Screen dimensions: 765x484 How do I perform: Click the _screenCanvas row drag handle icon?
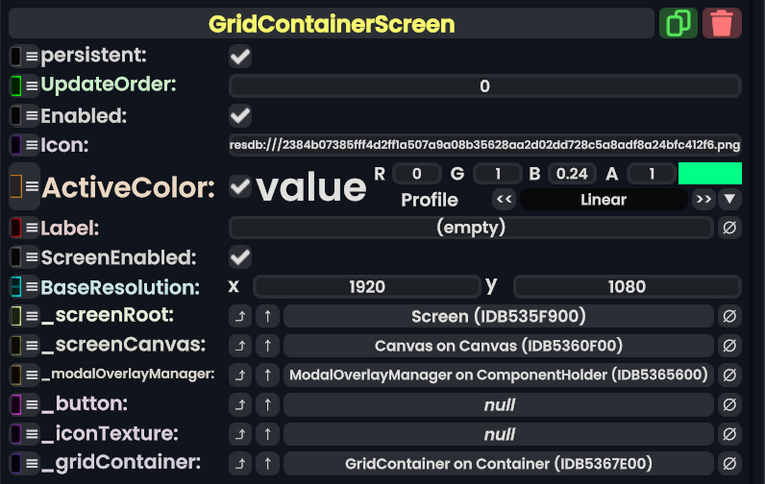[x=32, y=345]
